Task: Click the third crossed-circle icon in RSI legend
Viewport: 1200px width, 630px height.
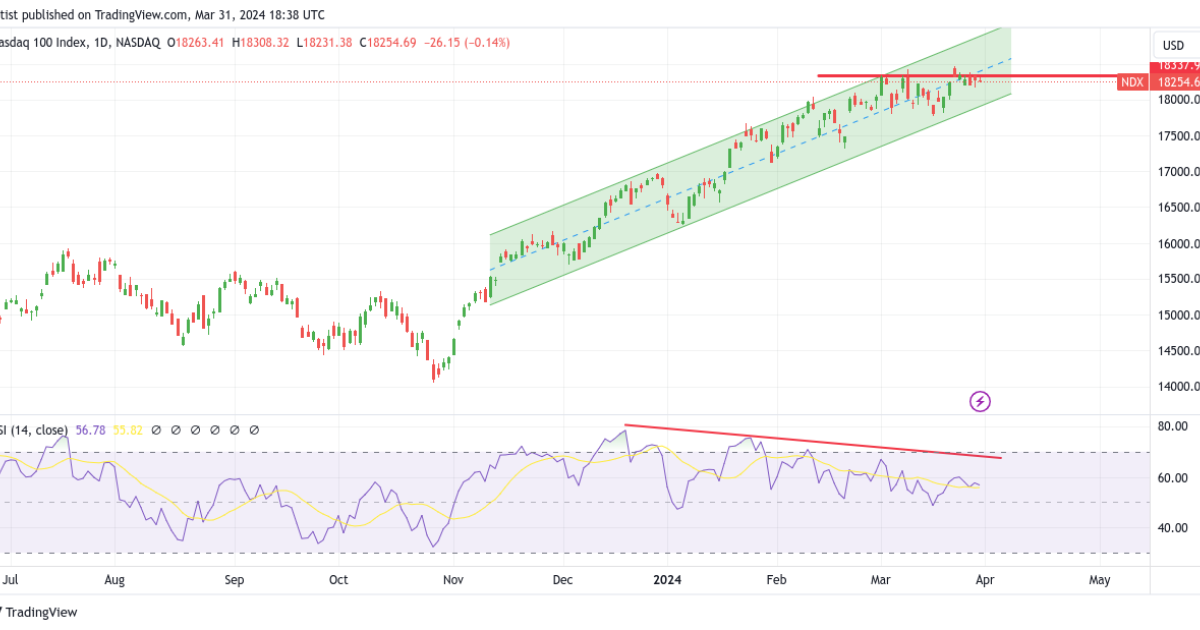Action: tap(196, 430)
